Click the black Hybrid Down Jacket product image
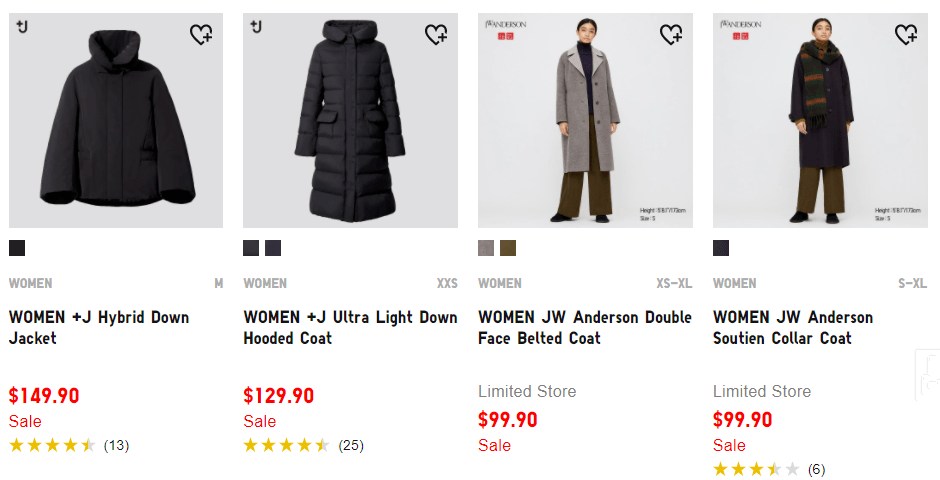This screenshot has height=480, width=940. pos(116,120)
